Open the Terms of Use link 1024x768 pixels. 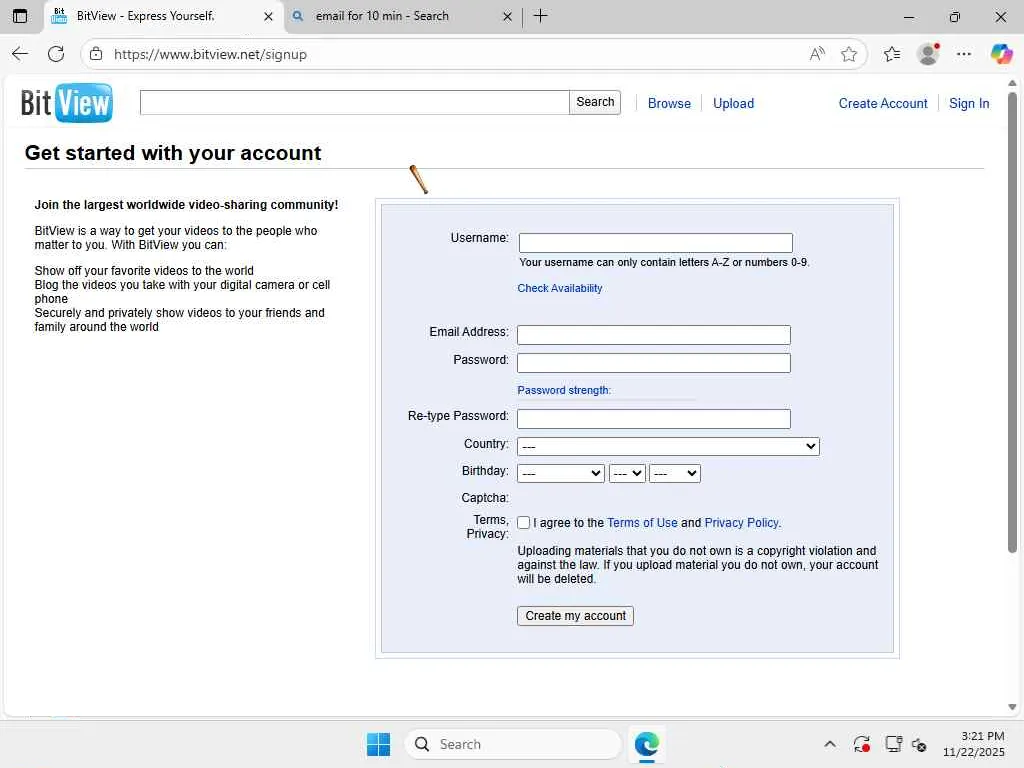tap(642, 522)
